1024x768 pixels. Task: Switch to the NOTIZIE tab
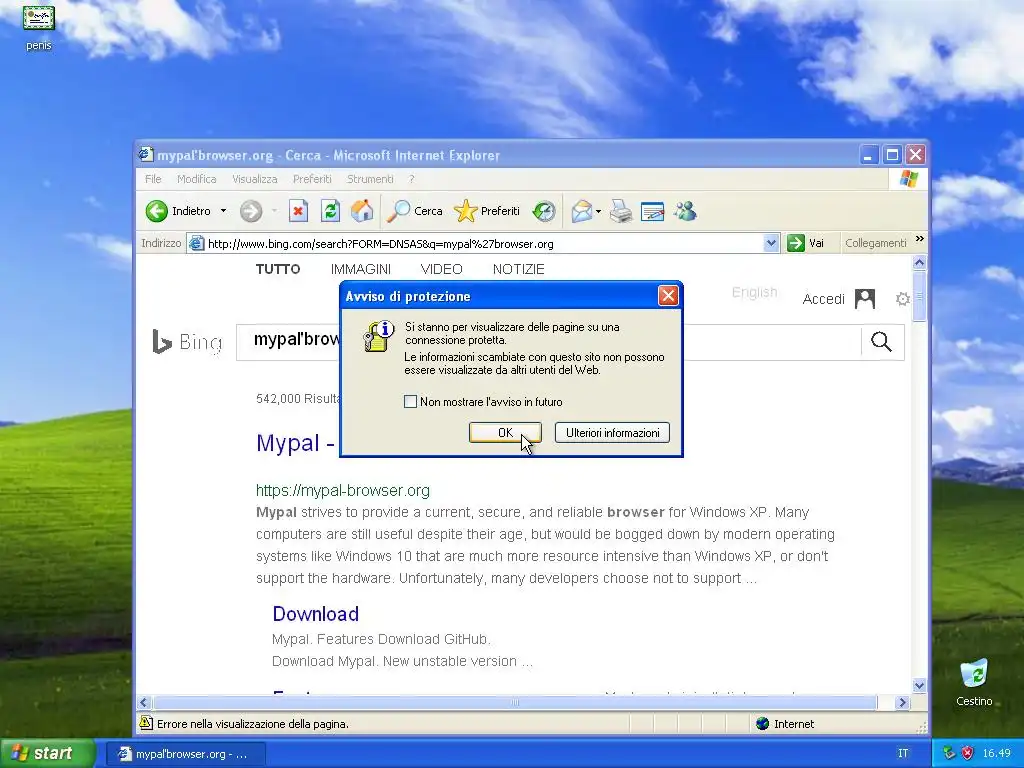[x=519, y=269]
